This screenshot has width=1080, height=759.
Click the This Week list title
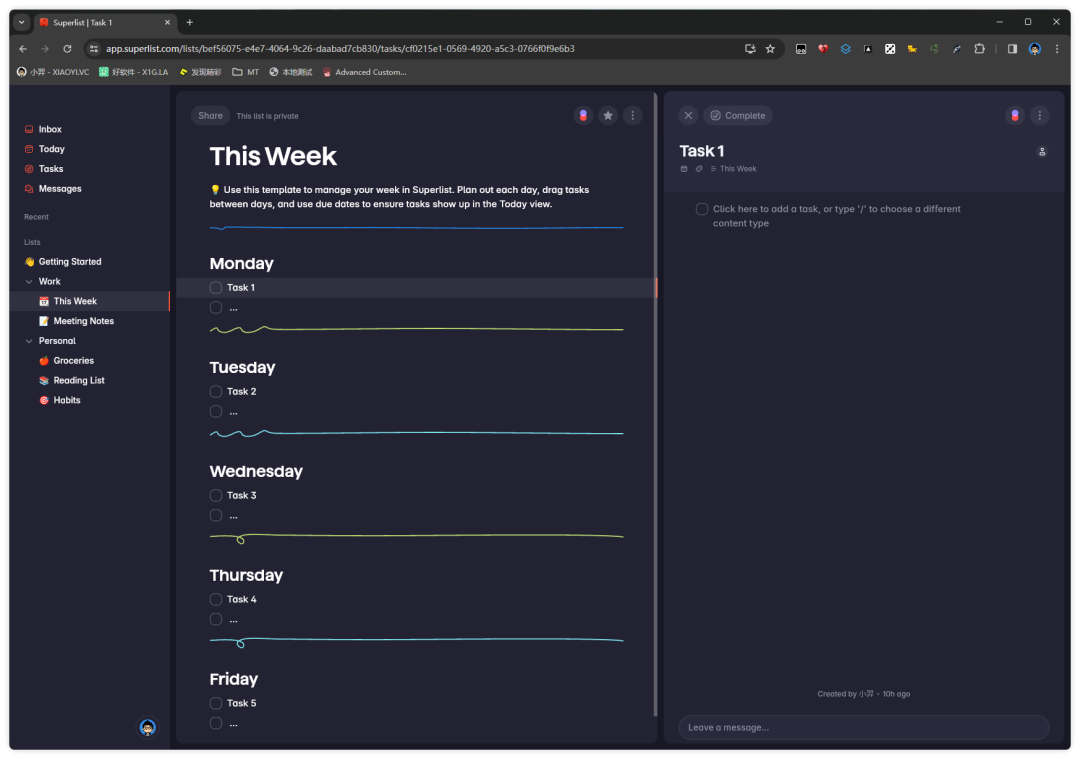(x=273, y=156)
